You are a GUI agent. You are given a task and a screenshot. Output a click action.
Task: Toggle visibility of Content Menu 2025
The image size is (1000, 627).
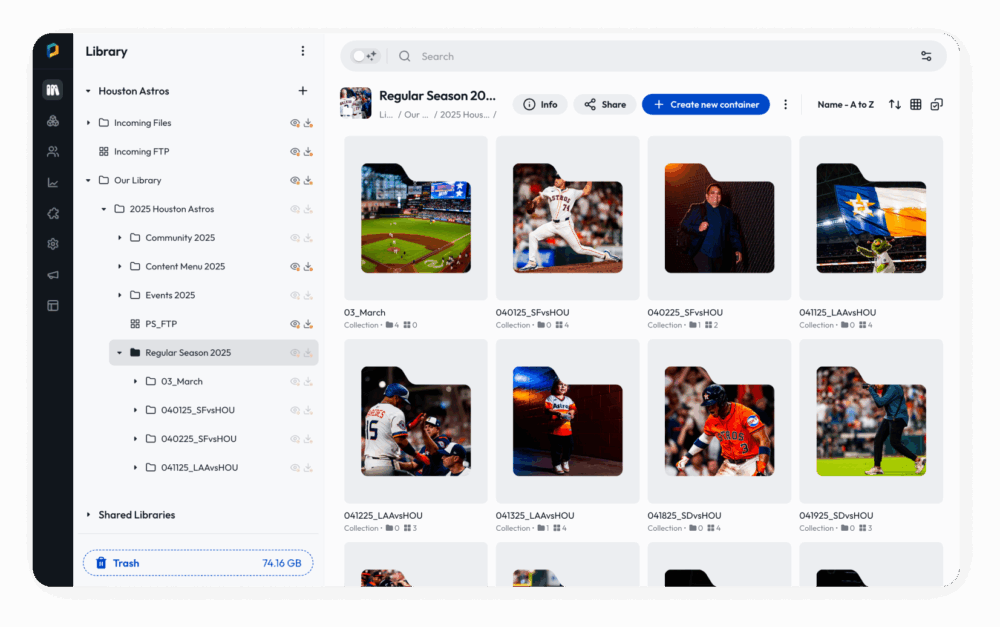coord(295,267)
